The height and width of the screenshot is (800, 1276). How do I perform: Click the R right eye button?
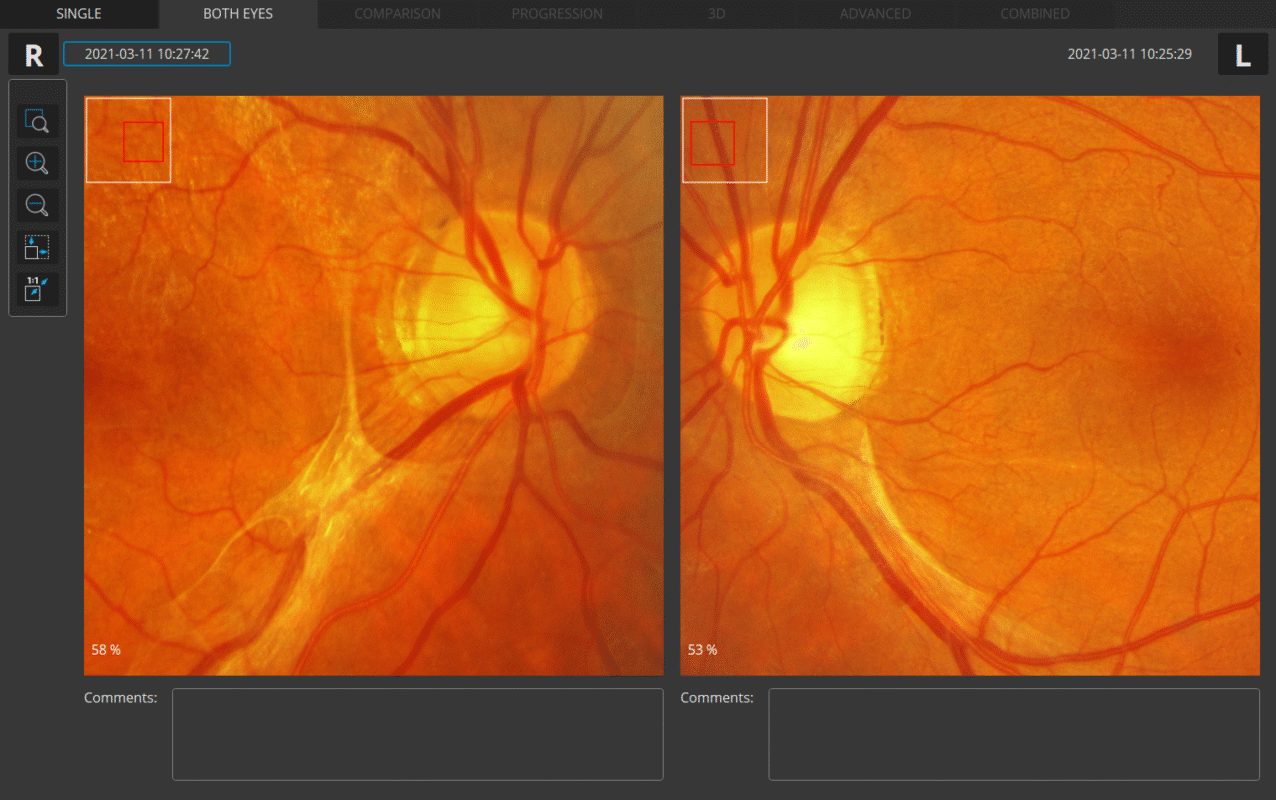(x=34, y=54)
